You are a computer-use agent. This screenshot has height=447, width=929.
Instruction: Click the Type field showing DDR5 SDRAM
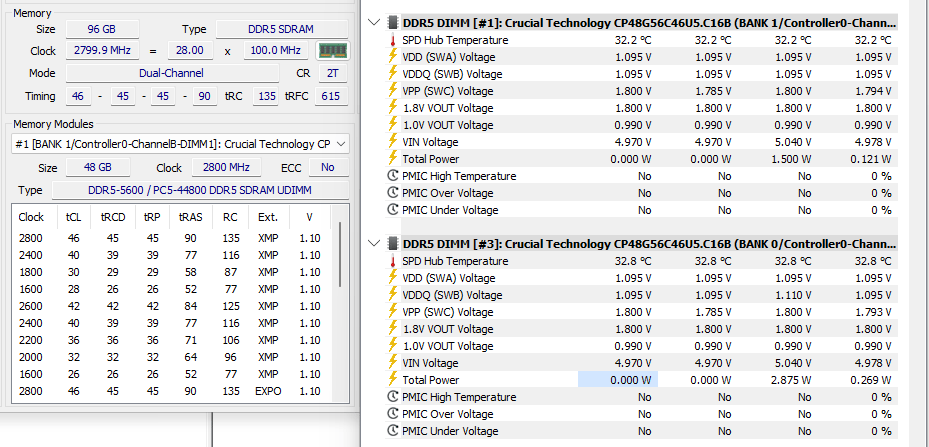coord(281,29)
